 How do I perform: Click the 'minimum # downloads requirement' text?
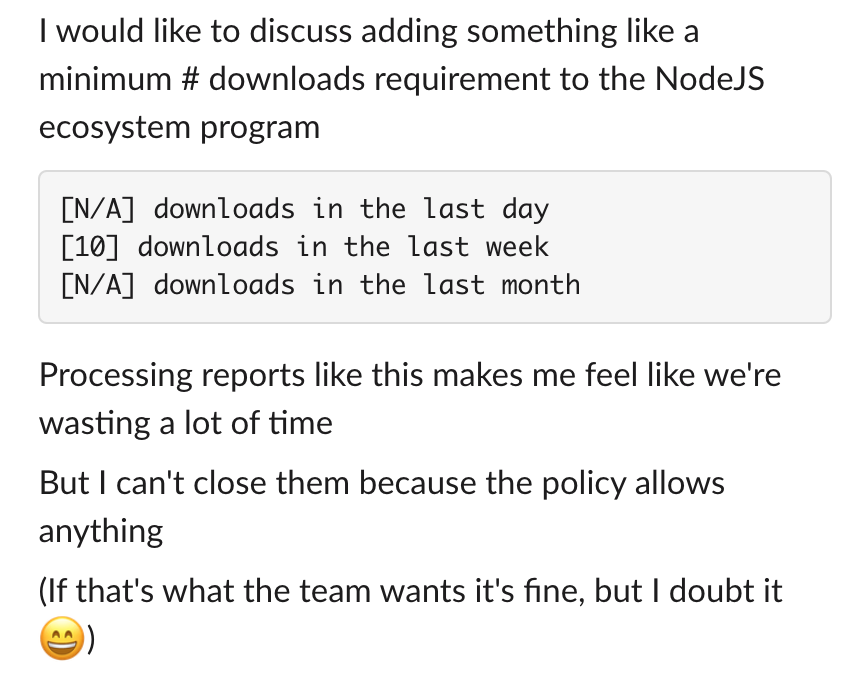coord(295,79)
